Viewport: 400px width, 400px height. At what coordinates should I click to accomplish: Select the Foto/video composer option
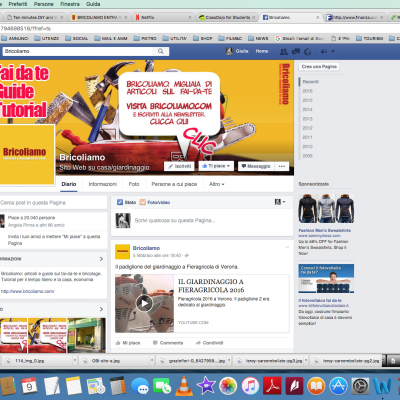point(155,202)
